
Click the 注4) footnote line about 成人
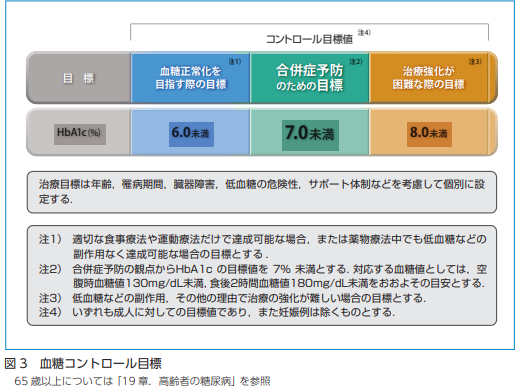(x=217, y=312)
